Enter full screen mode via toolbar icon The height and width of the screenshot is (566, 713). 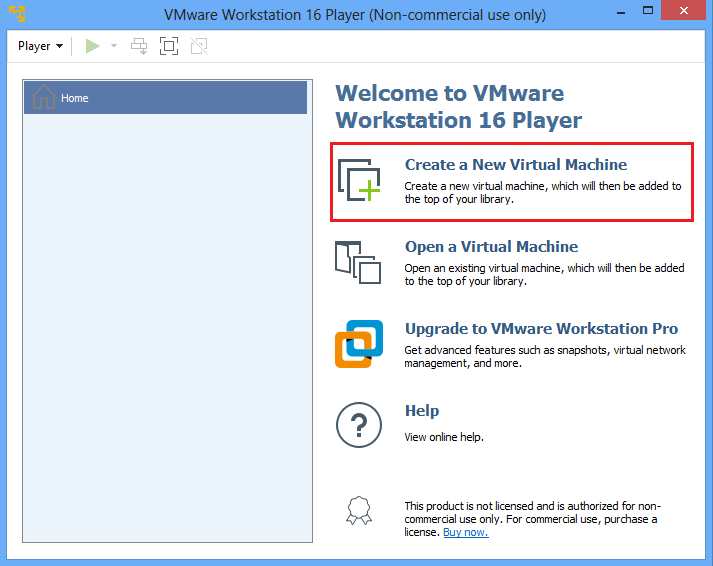(x=169, y=46)
